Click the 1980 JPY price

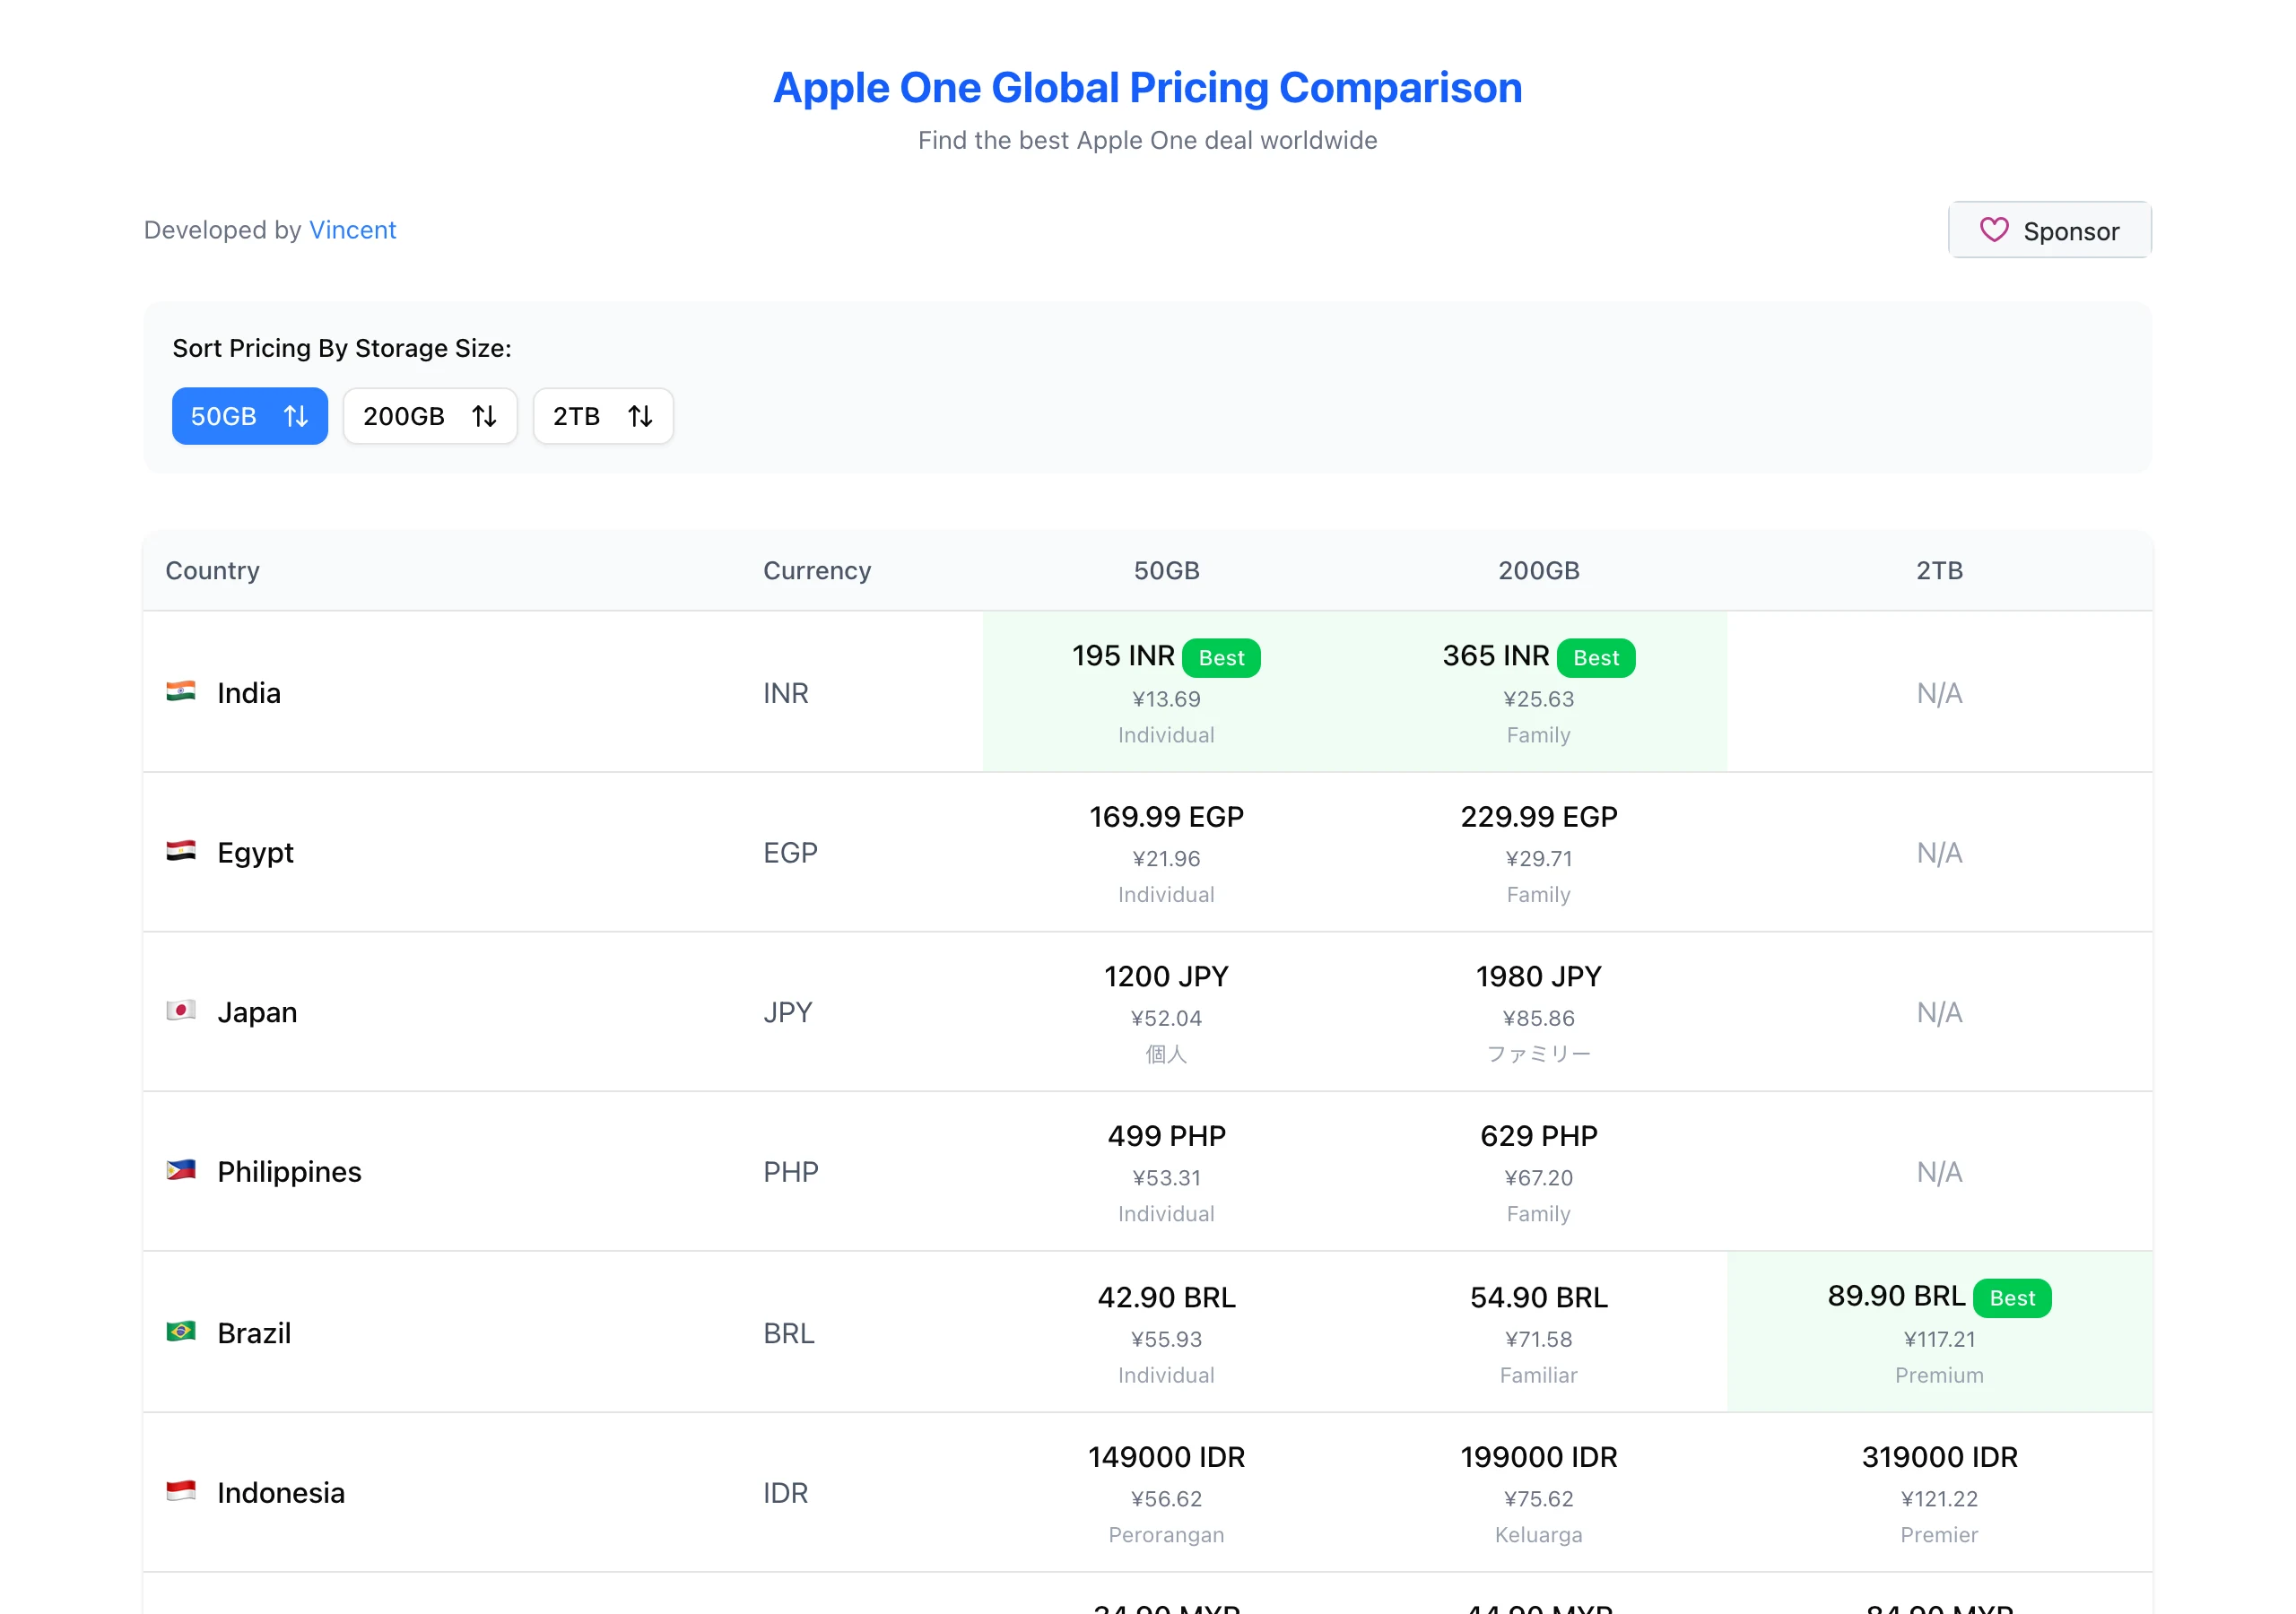[1538, 976]
